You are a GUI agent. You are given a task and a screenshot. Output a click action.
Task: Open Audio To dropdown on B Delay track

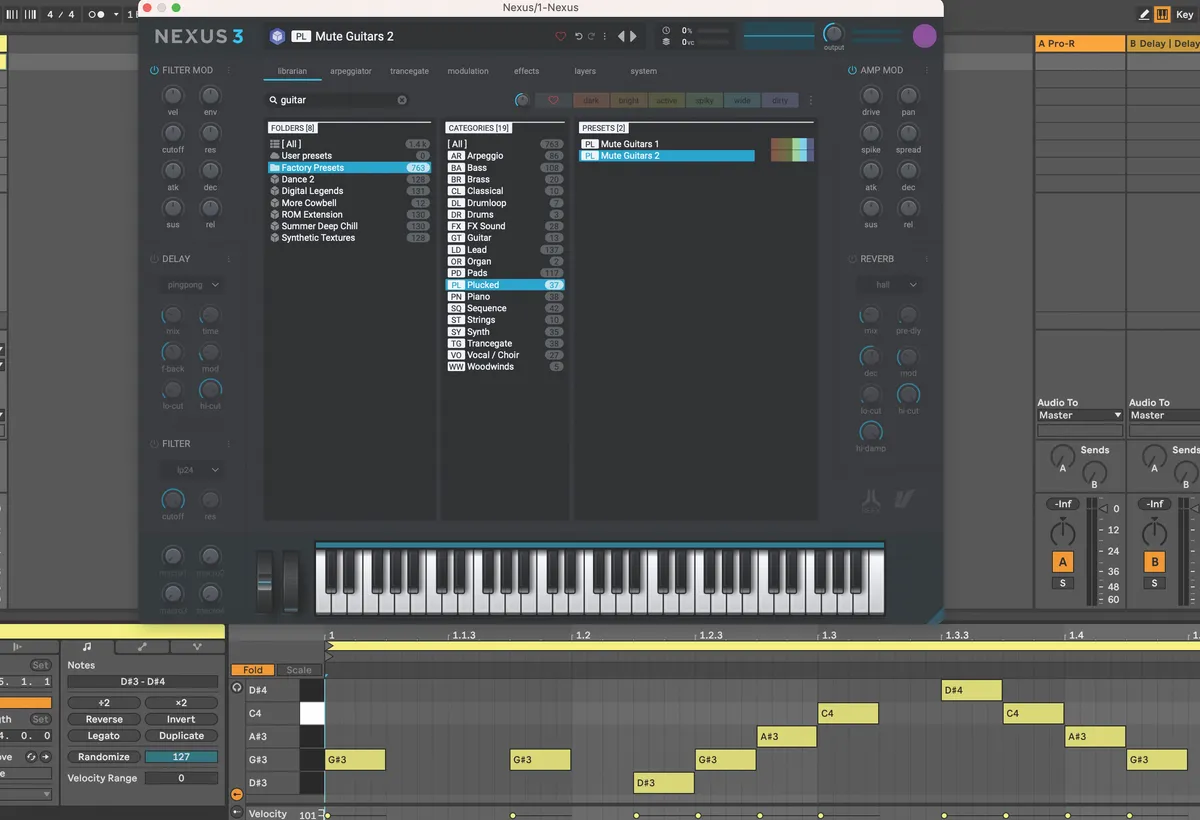click(x=1164, y=415)
